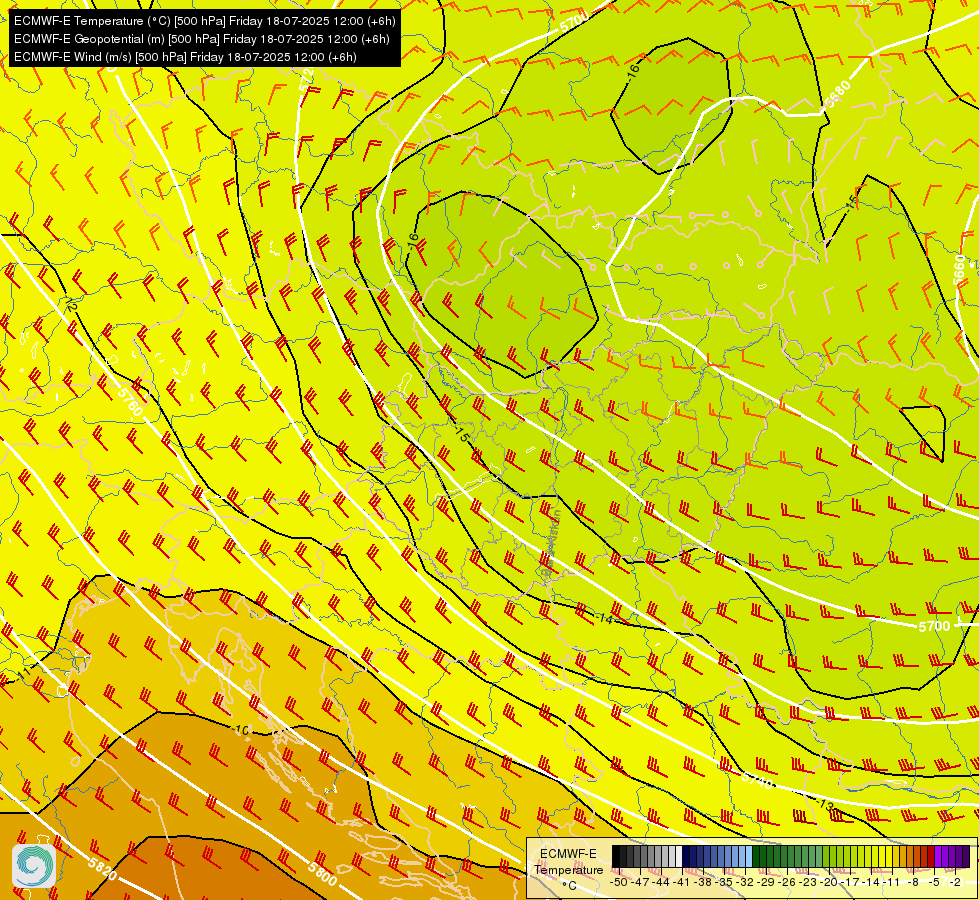The height and width of the screenshot is (900, 979).
Task: Select the 'ECMWF-E Wind (m/s) [500 hPa]' title line
Action: point(185,57)
